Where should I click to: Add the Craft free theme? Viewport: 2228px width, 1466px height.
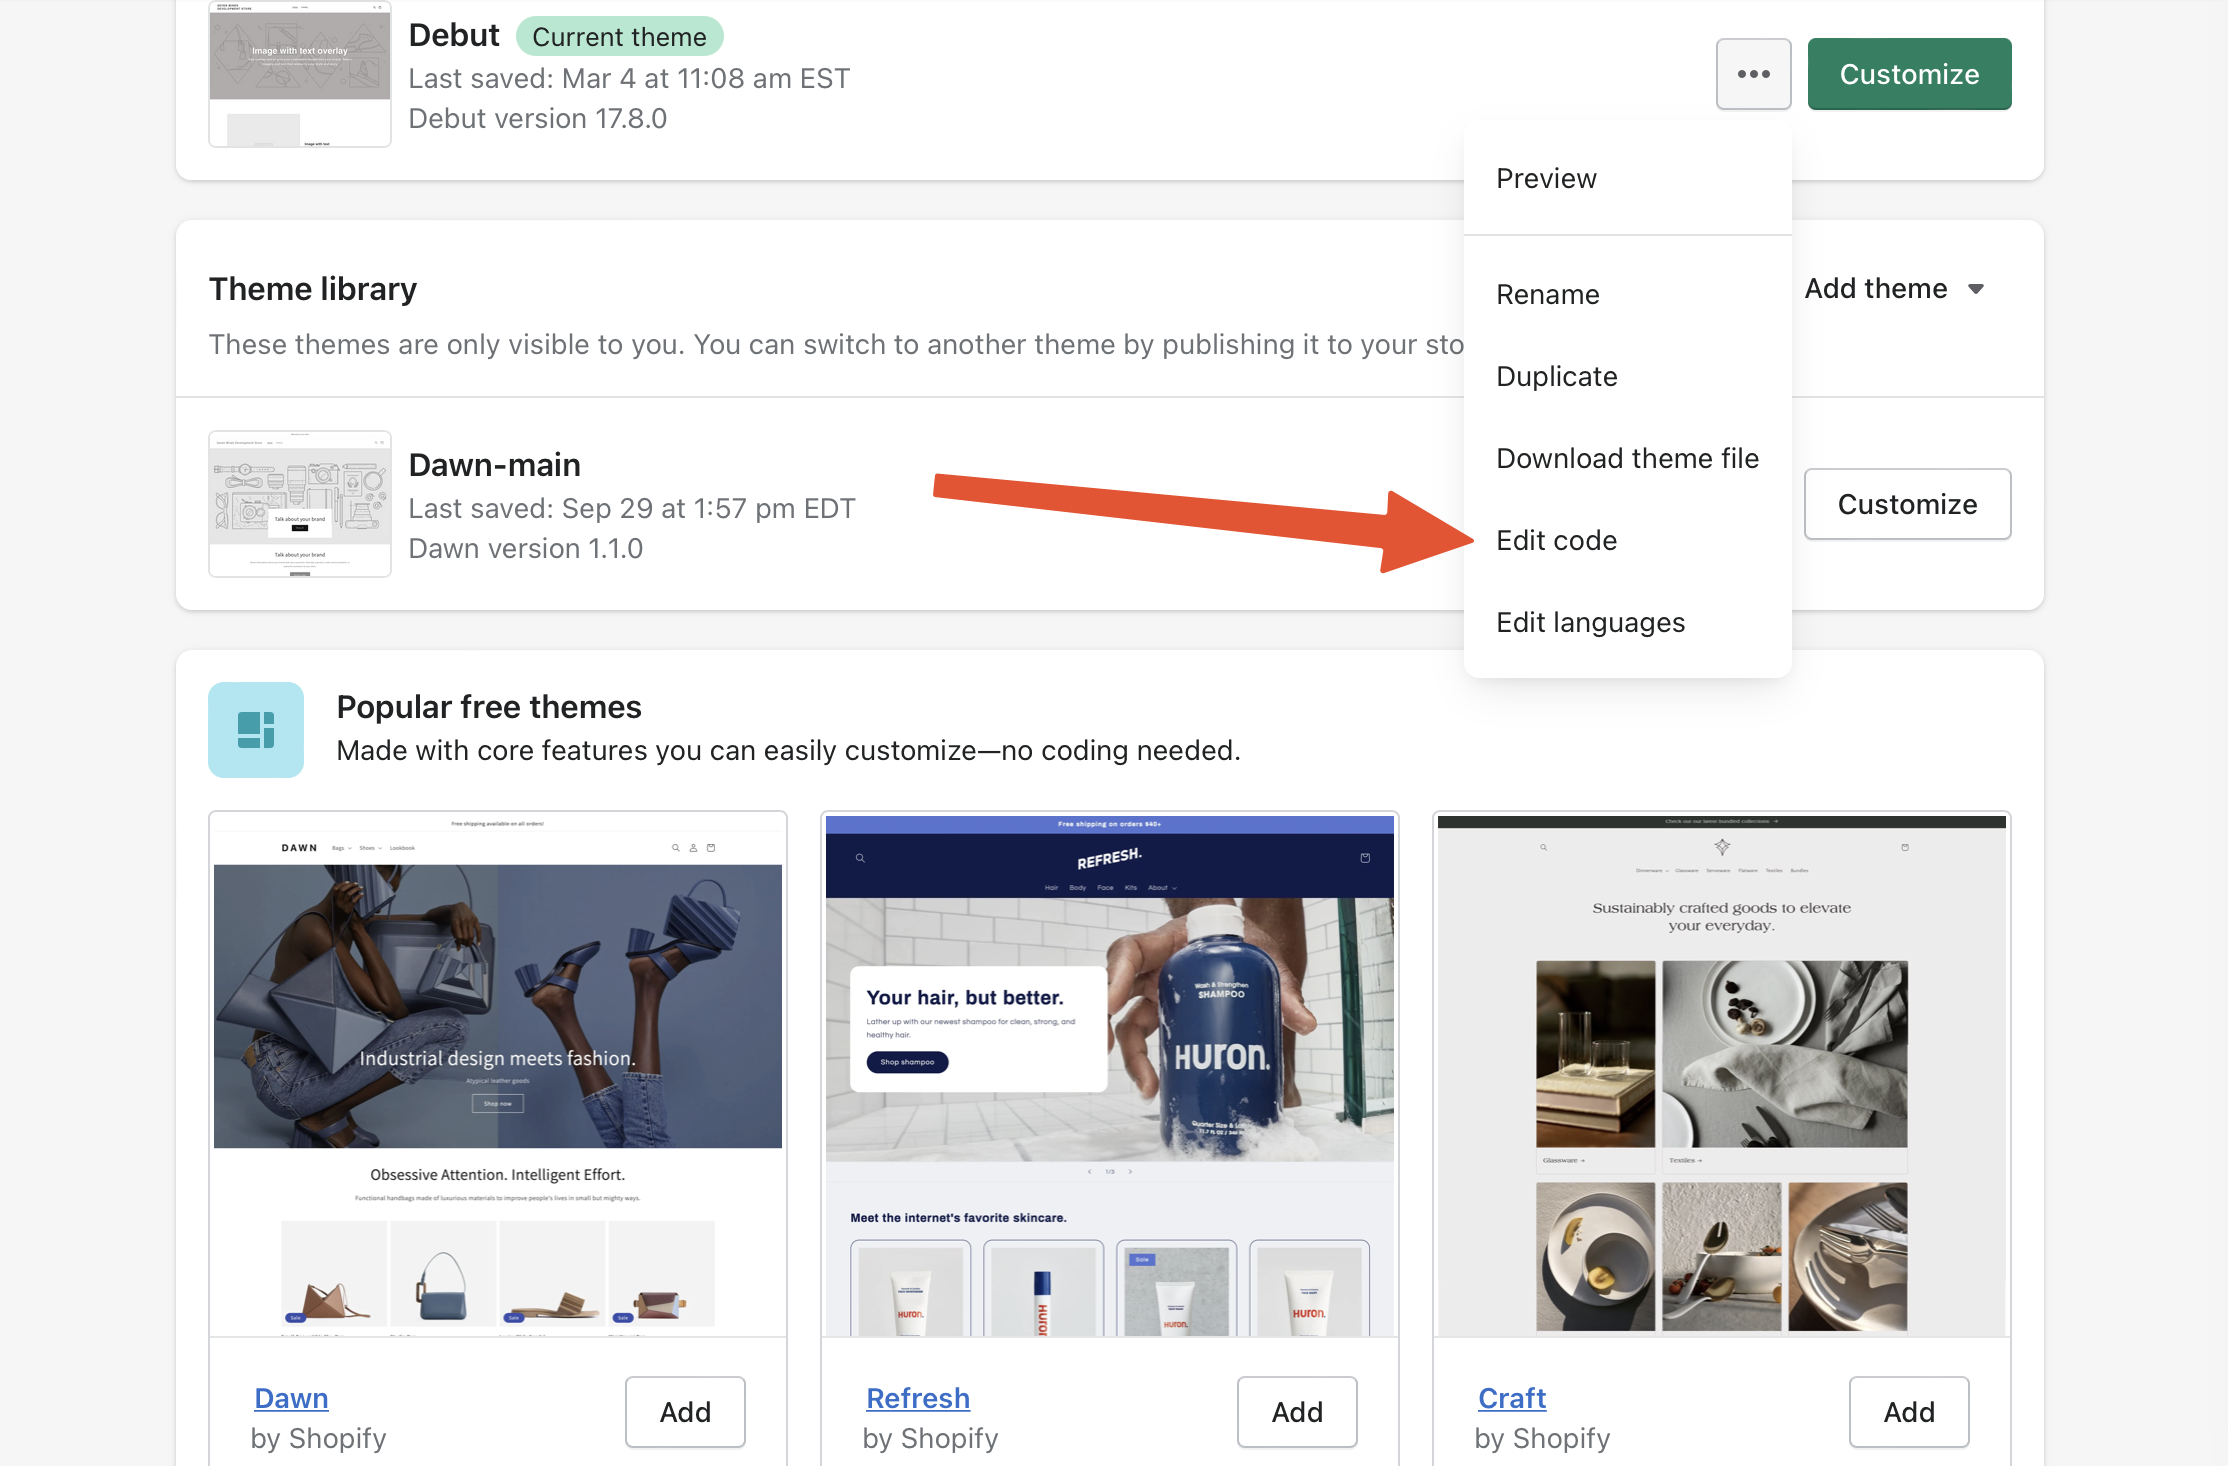point(1909,1411)
